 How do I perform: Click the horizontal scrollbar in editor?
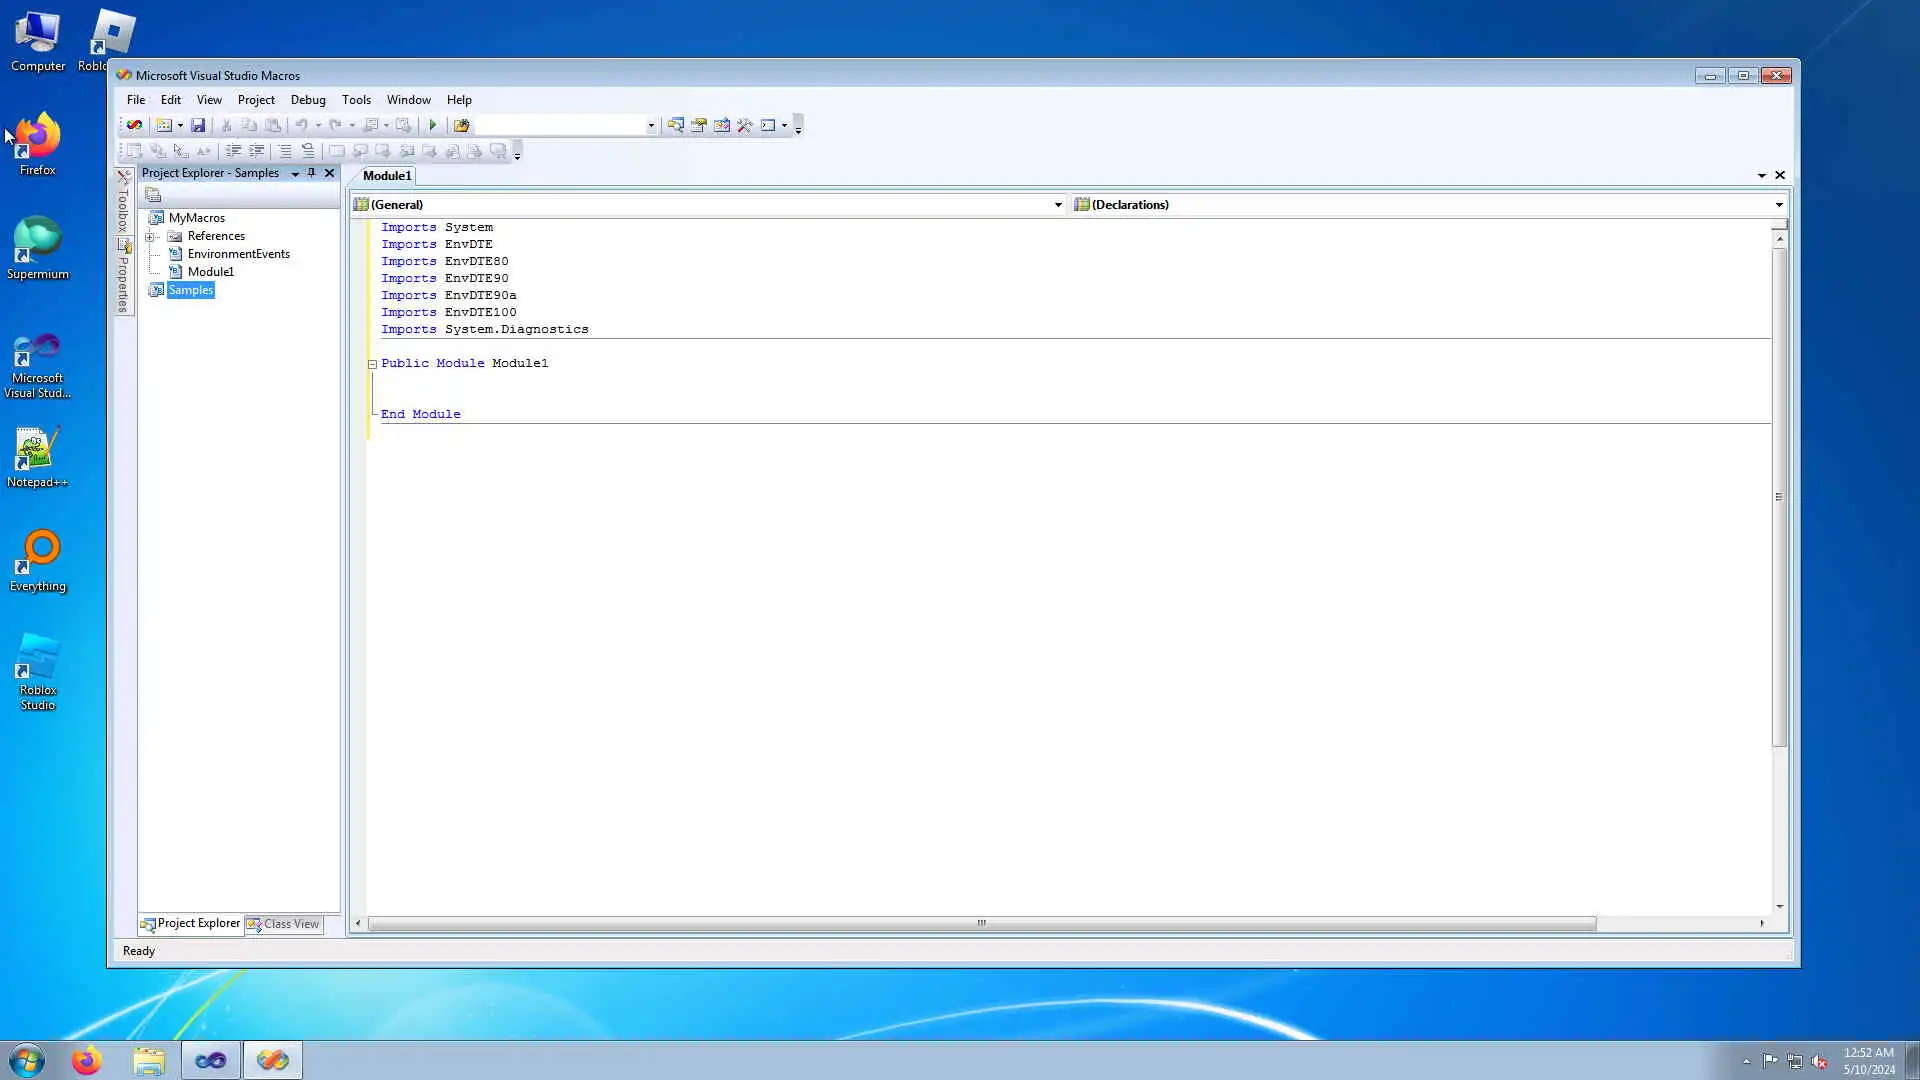click(x=980, y=923)
